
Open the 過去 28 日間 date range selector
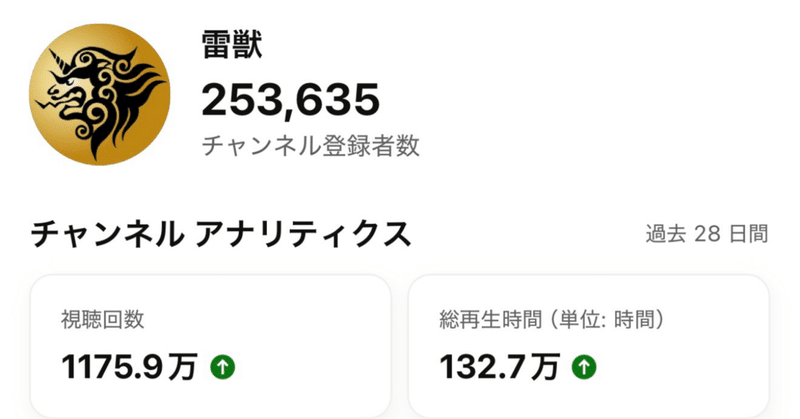tap(707, 235)
